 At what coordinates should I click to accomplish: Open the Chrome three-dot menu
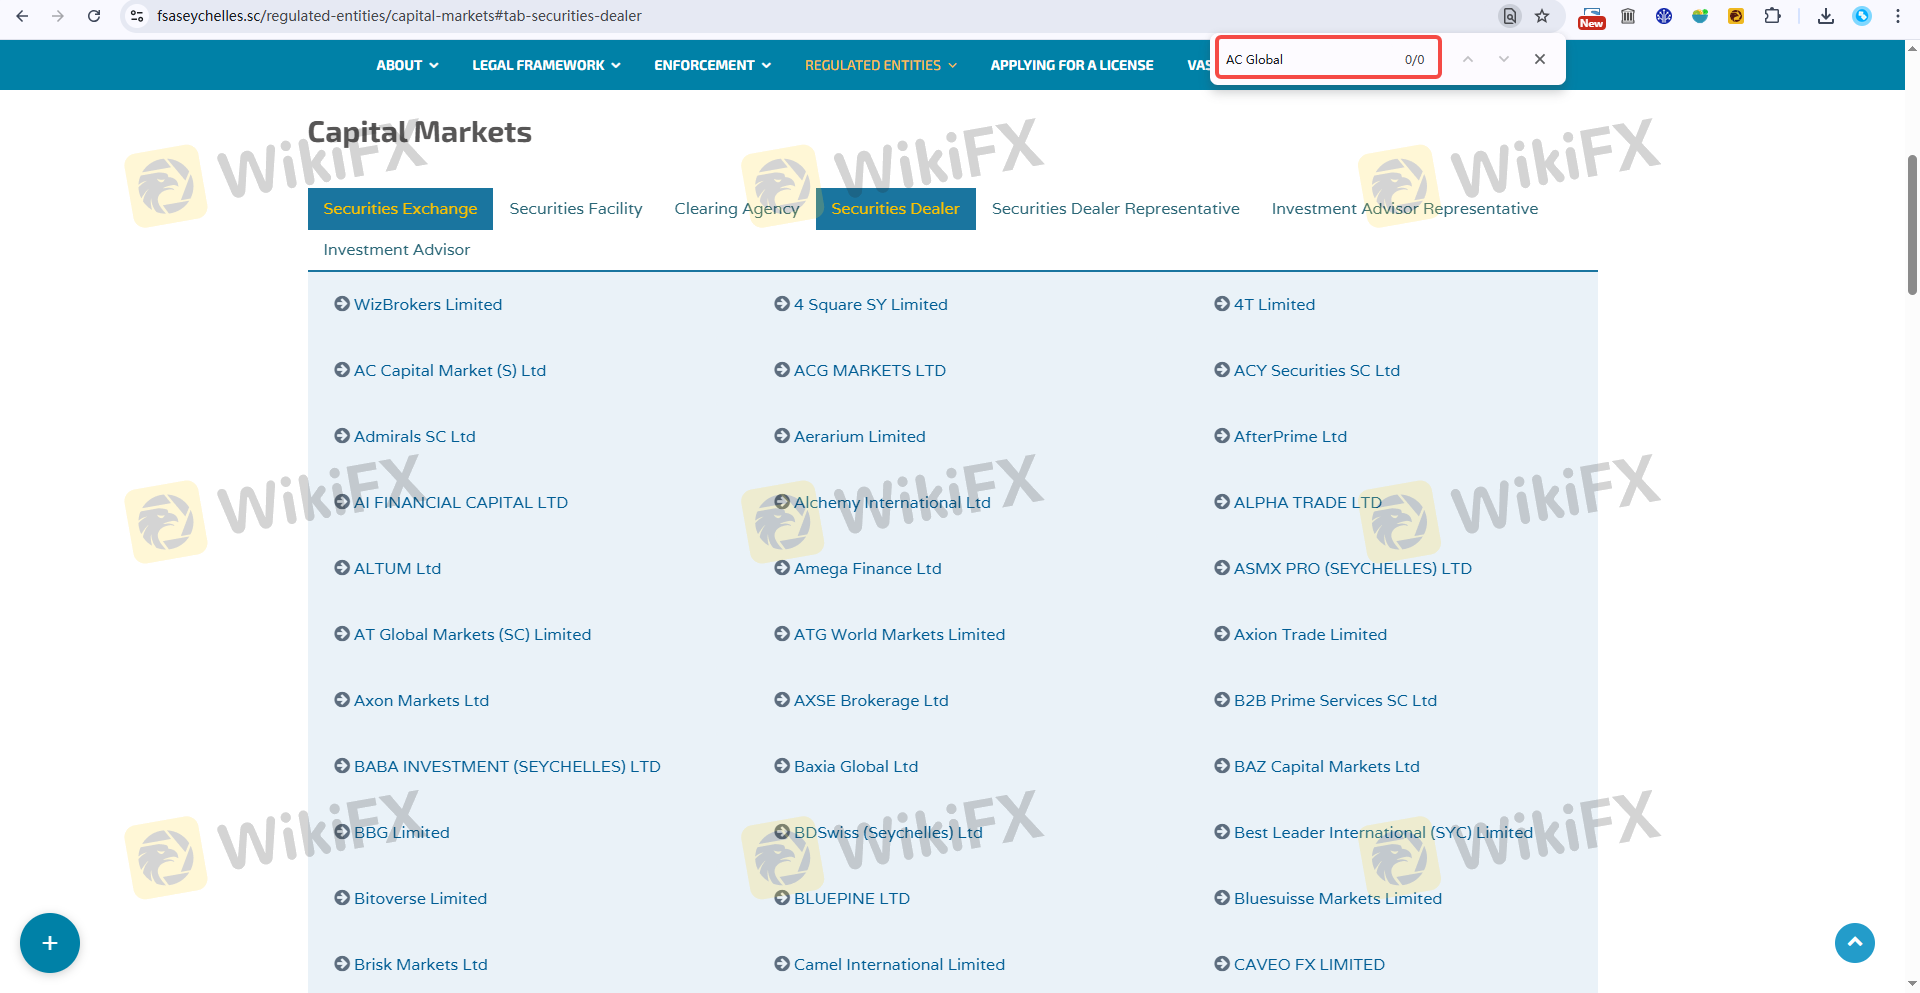click(1898, 16)
